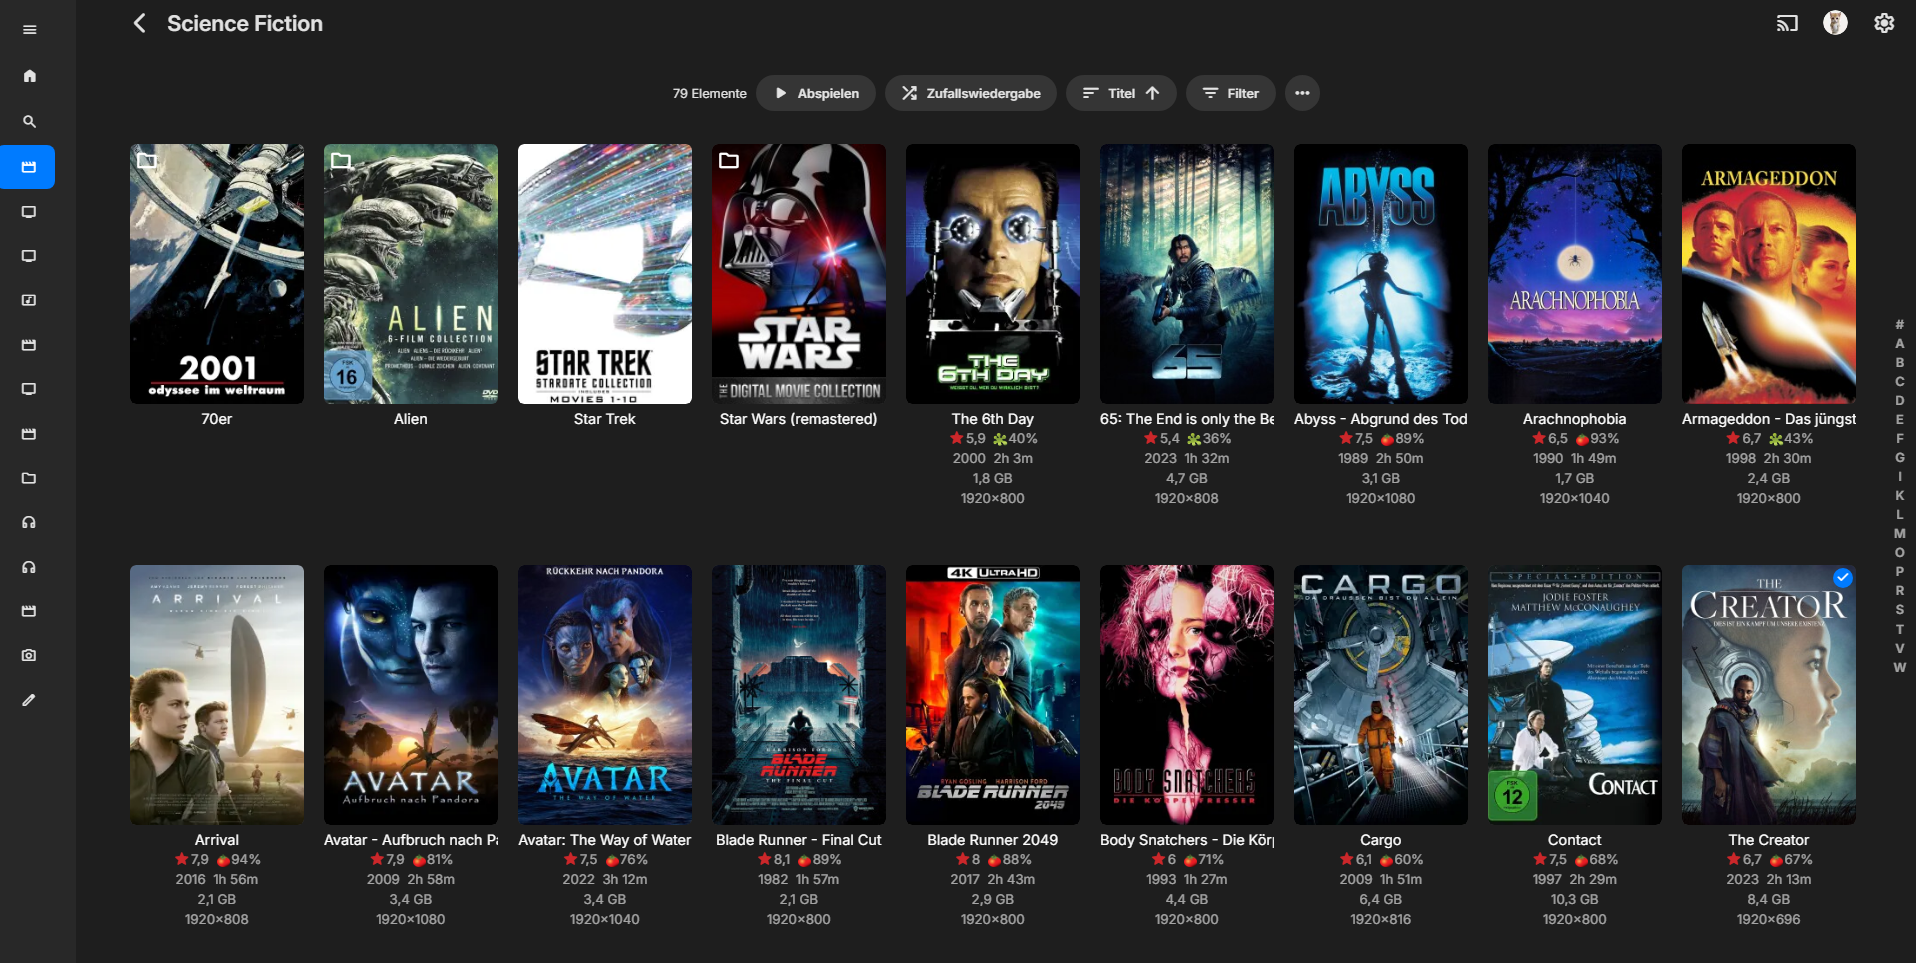Screen dimensions: 1916x963
Task: Open the hamburger navigation menu
Action: click(x=29, y=30)
